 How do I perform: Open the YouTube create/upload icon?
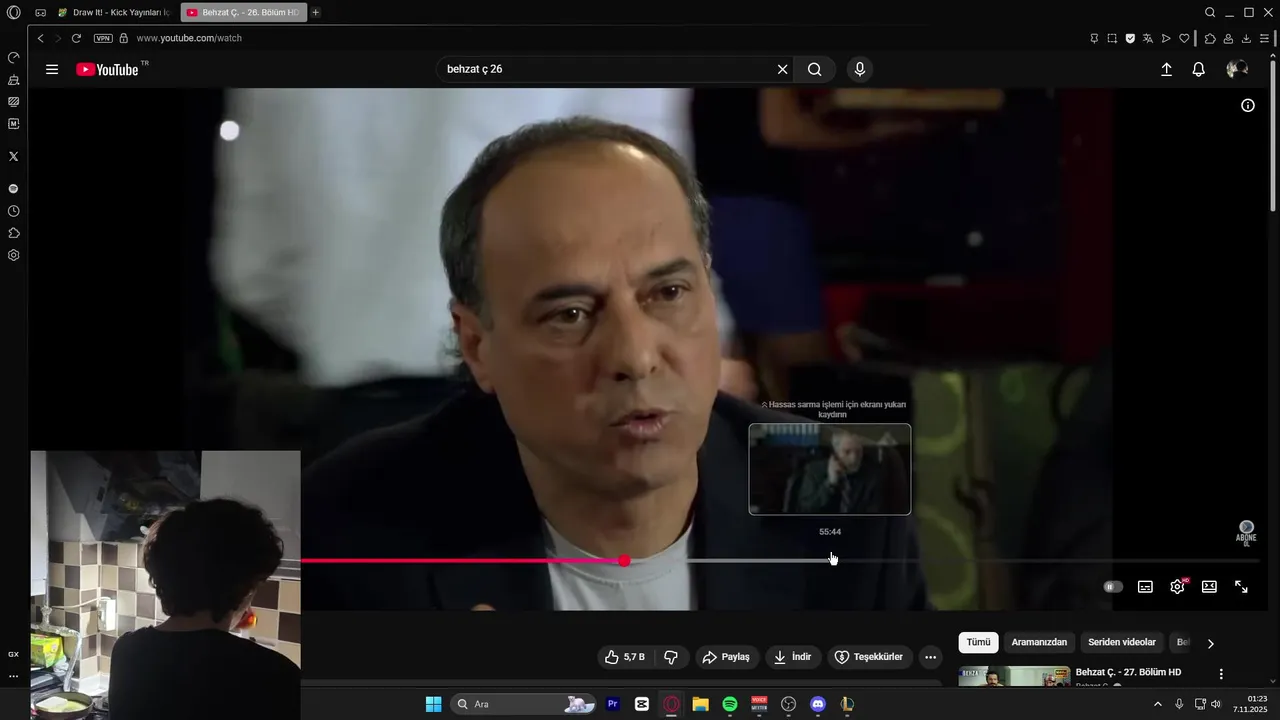(x=1166, y=69)
